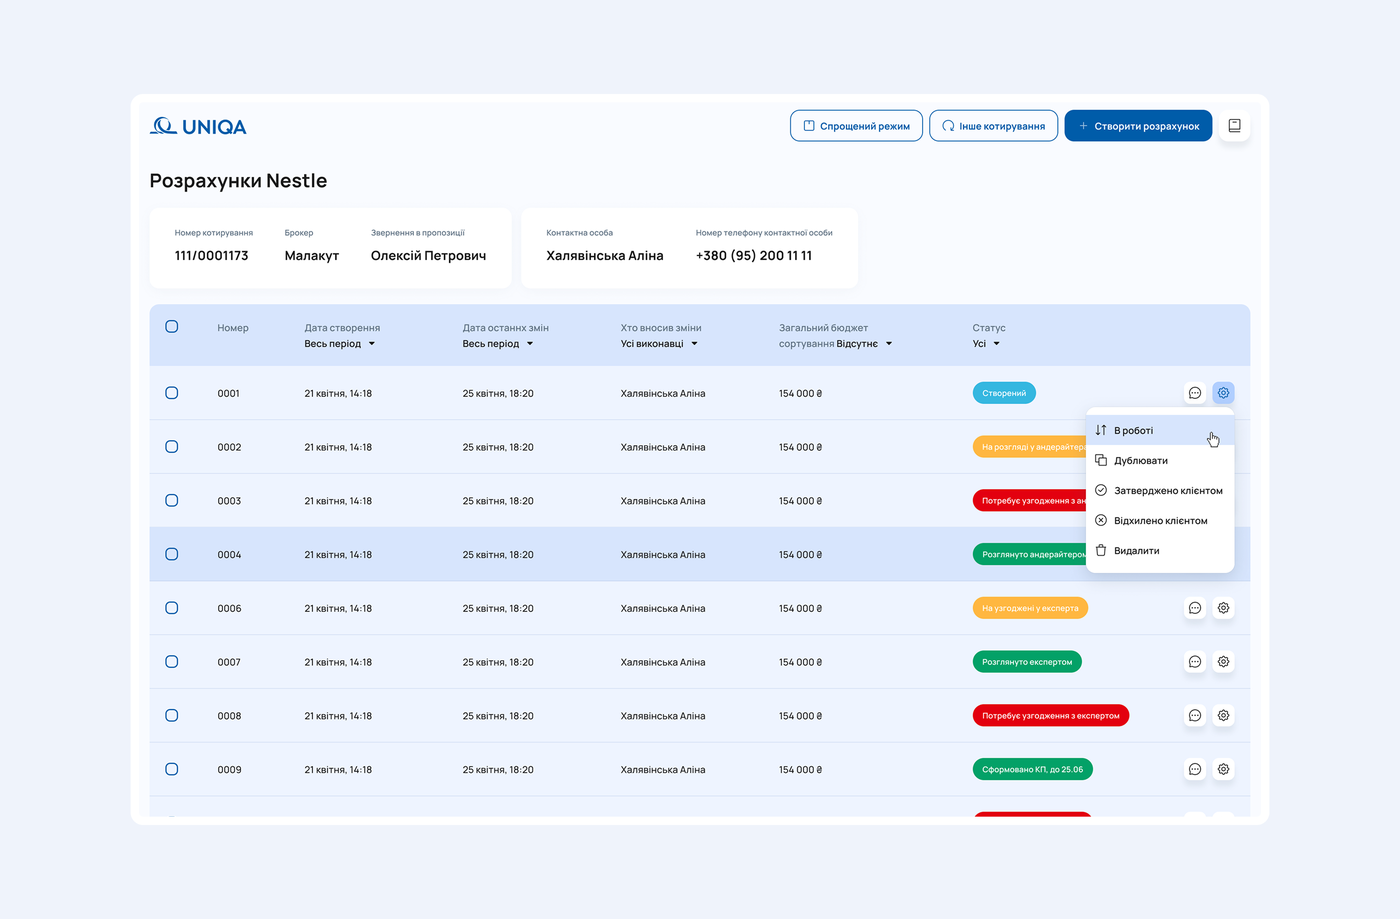Expand the Дата створення period dropdown

click(x=340, y=344)
